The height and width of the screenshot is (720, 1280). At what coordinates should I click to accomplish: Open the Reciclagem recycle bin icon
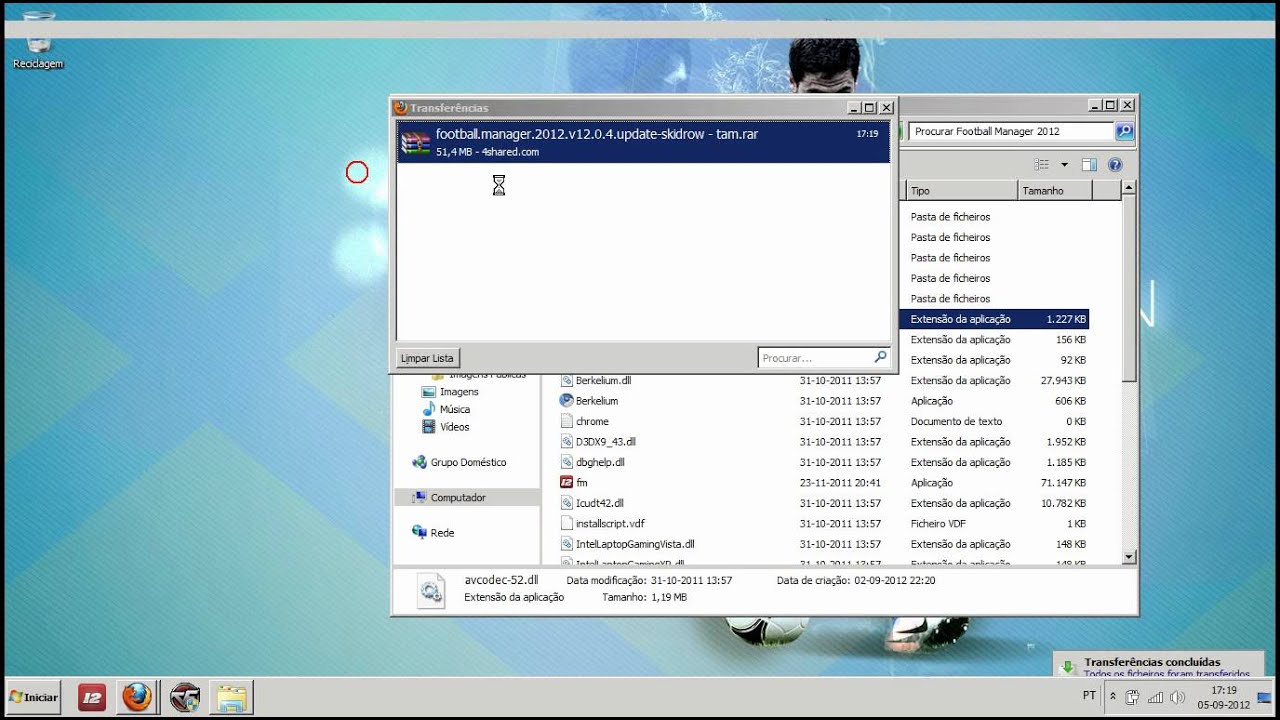click(38, 42)
